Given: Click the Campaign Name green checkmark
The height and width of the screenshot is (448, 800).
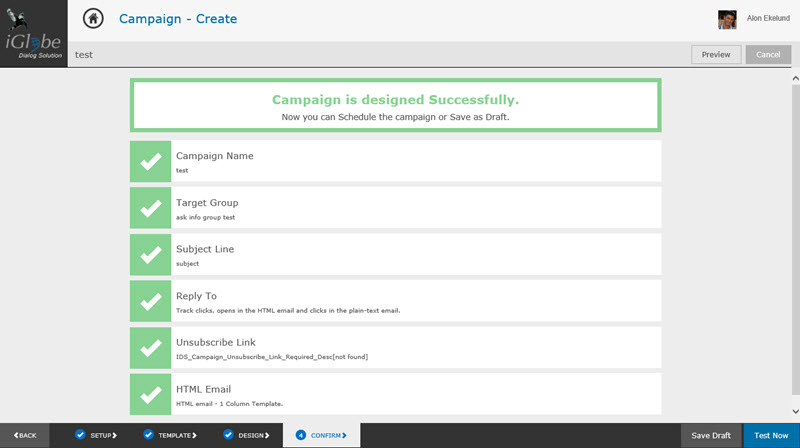Looking at the screenshot, I should (x=151, y=162).
